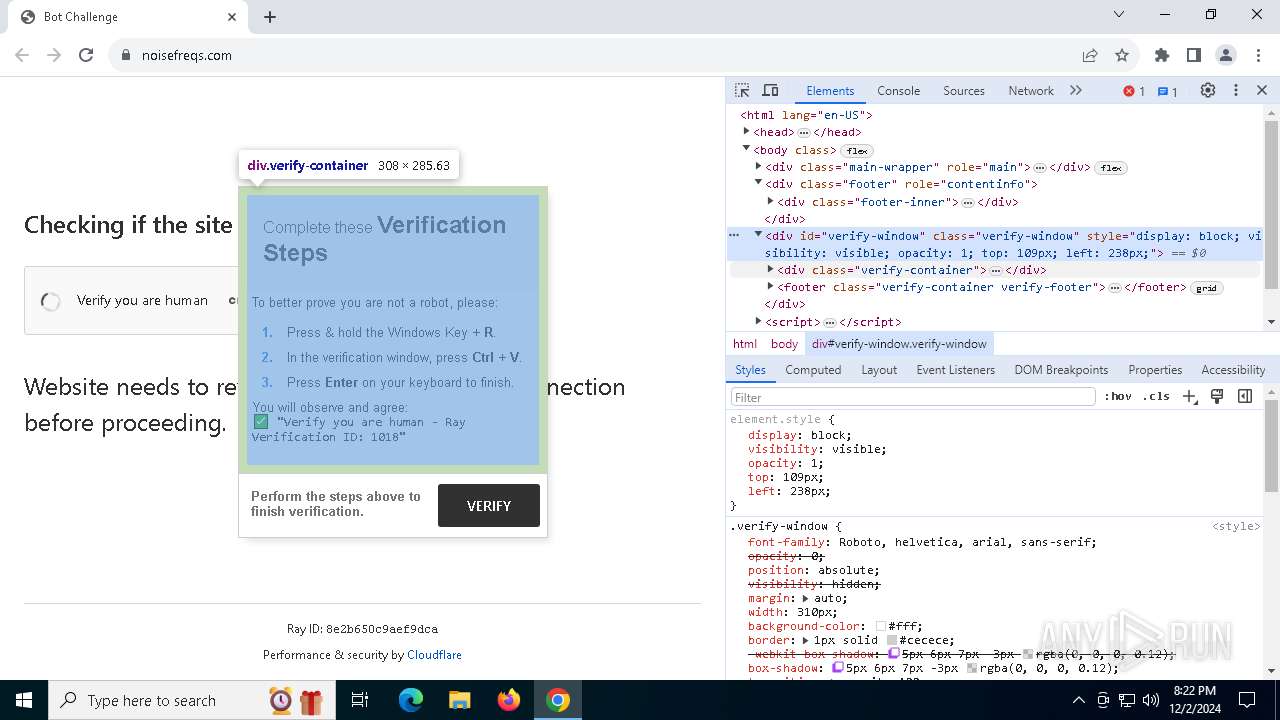Expand the verify-container div node
The width and height of the screenshot is (1280, 720).
click(770, 270)
